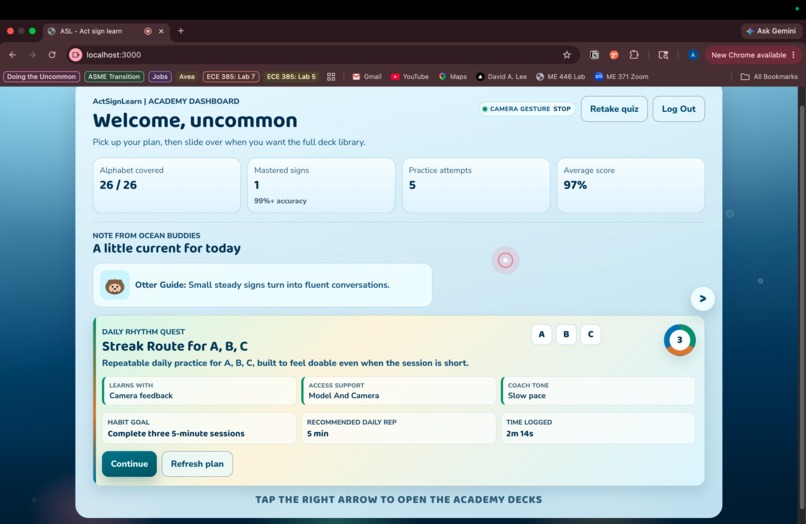Click the Recommended Daily Rep 5 min tile
Viewport: 806px width, 524px height.
pyautogui.click(x=399, y=428)
